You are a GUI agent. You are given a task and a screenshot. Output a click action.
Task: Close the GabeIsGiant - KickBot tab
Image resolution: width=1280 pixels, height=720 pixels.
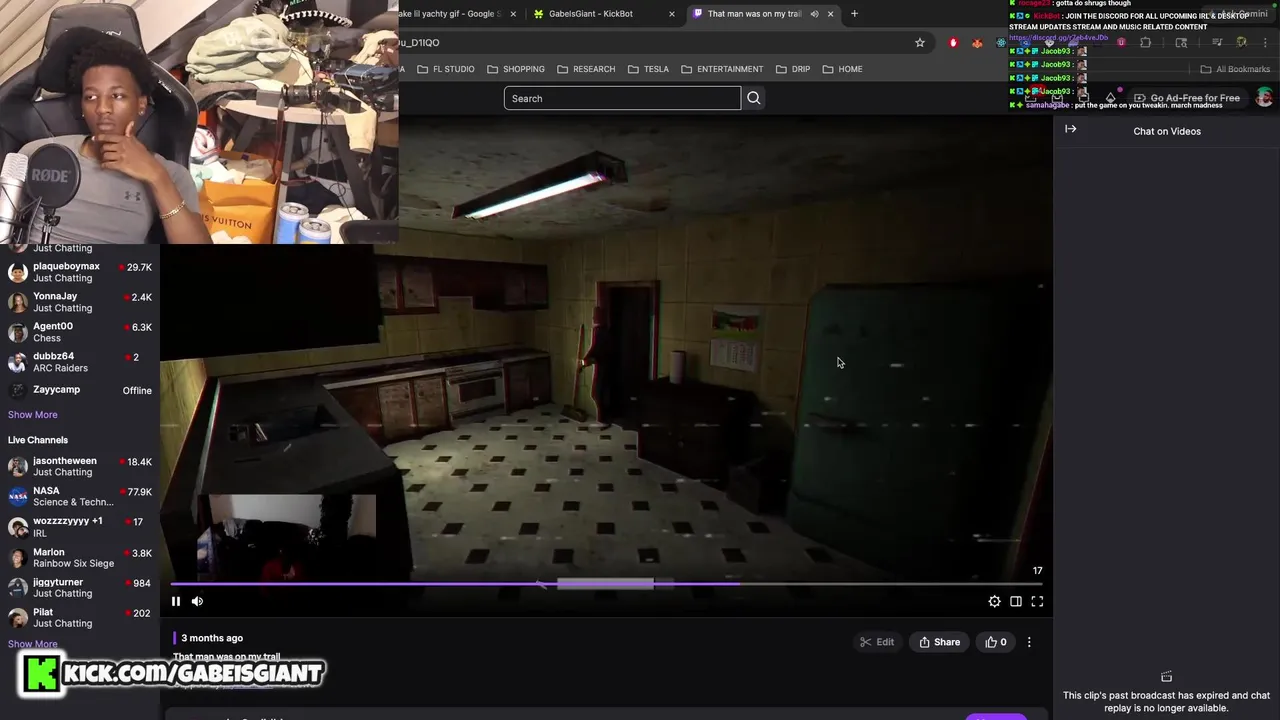[x=672, y=14]
